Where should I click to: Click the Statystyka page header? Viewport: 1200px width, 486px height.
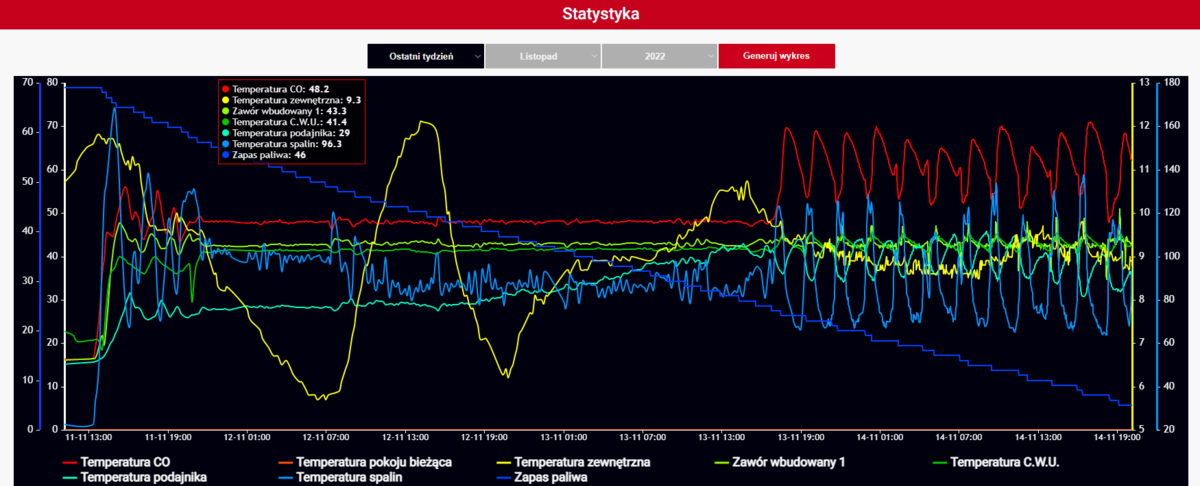(x=600, y=14)
